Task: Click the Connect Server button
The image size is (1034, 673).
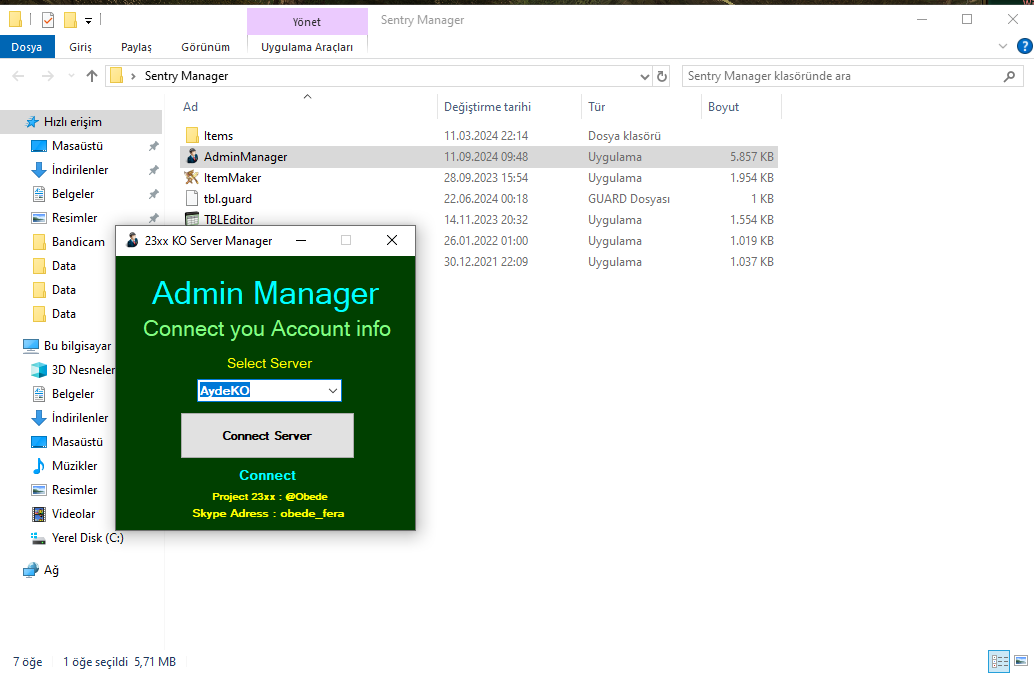Action: pos(267,436)
